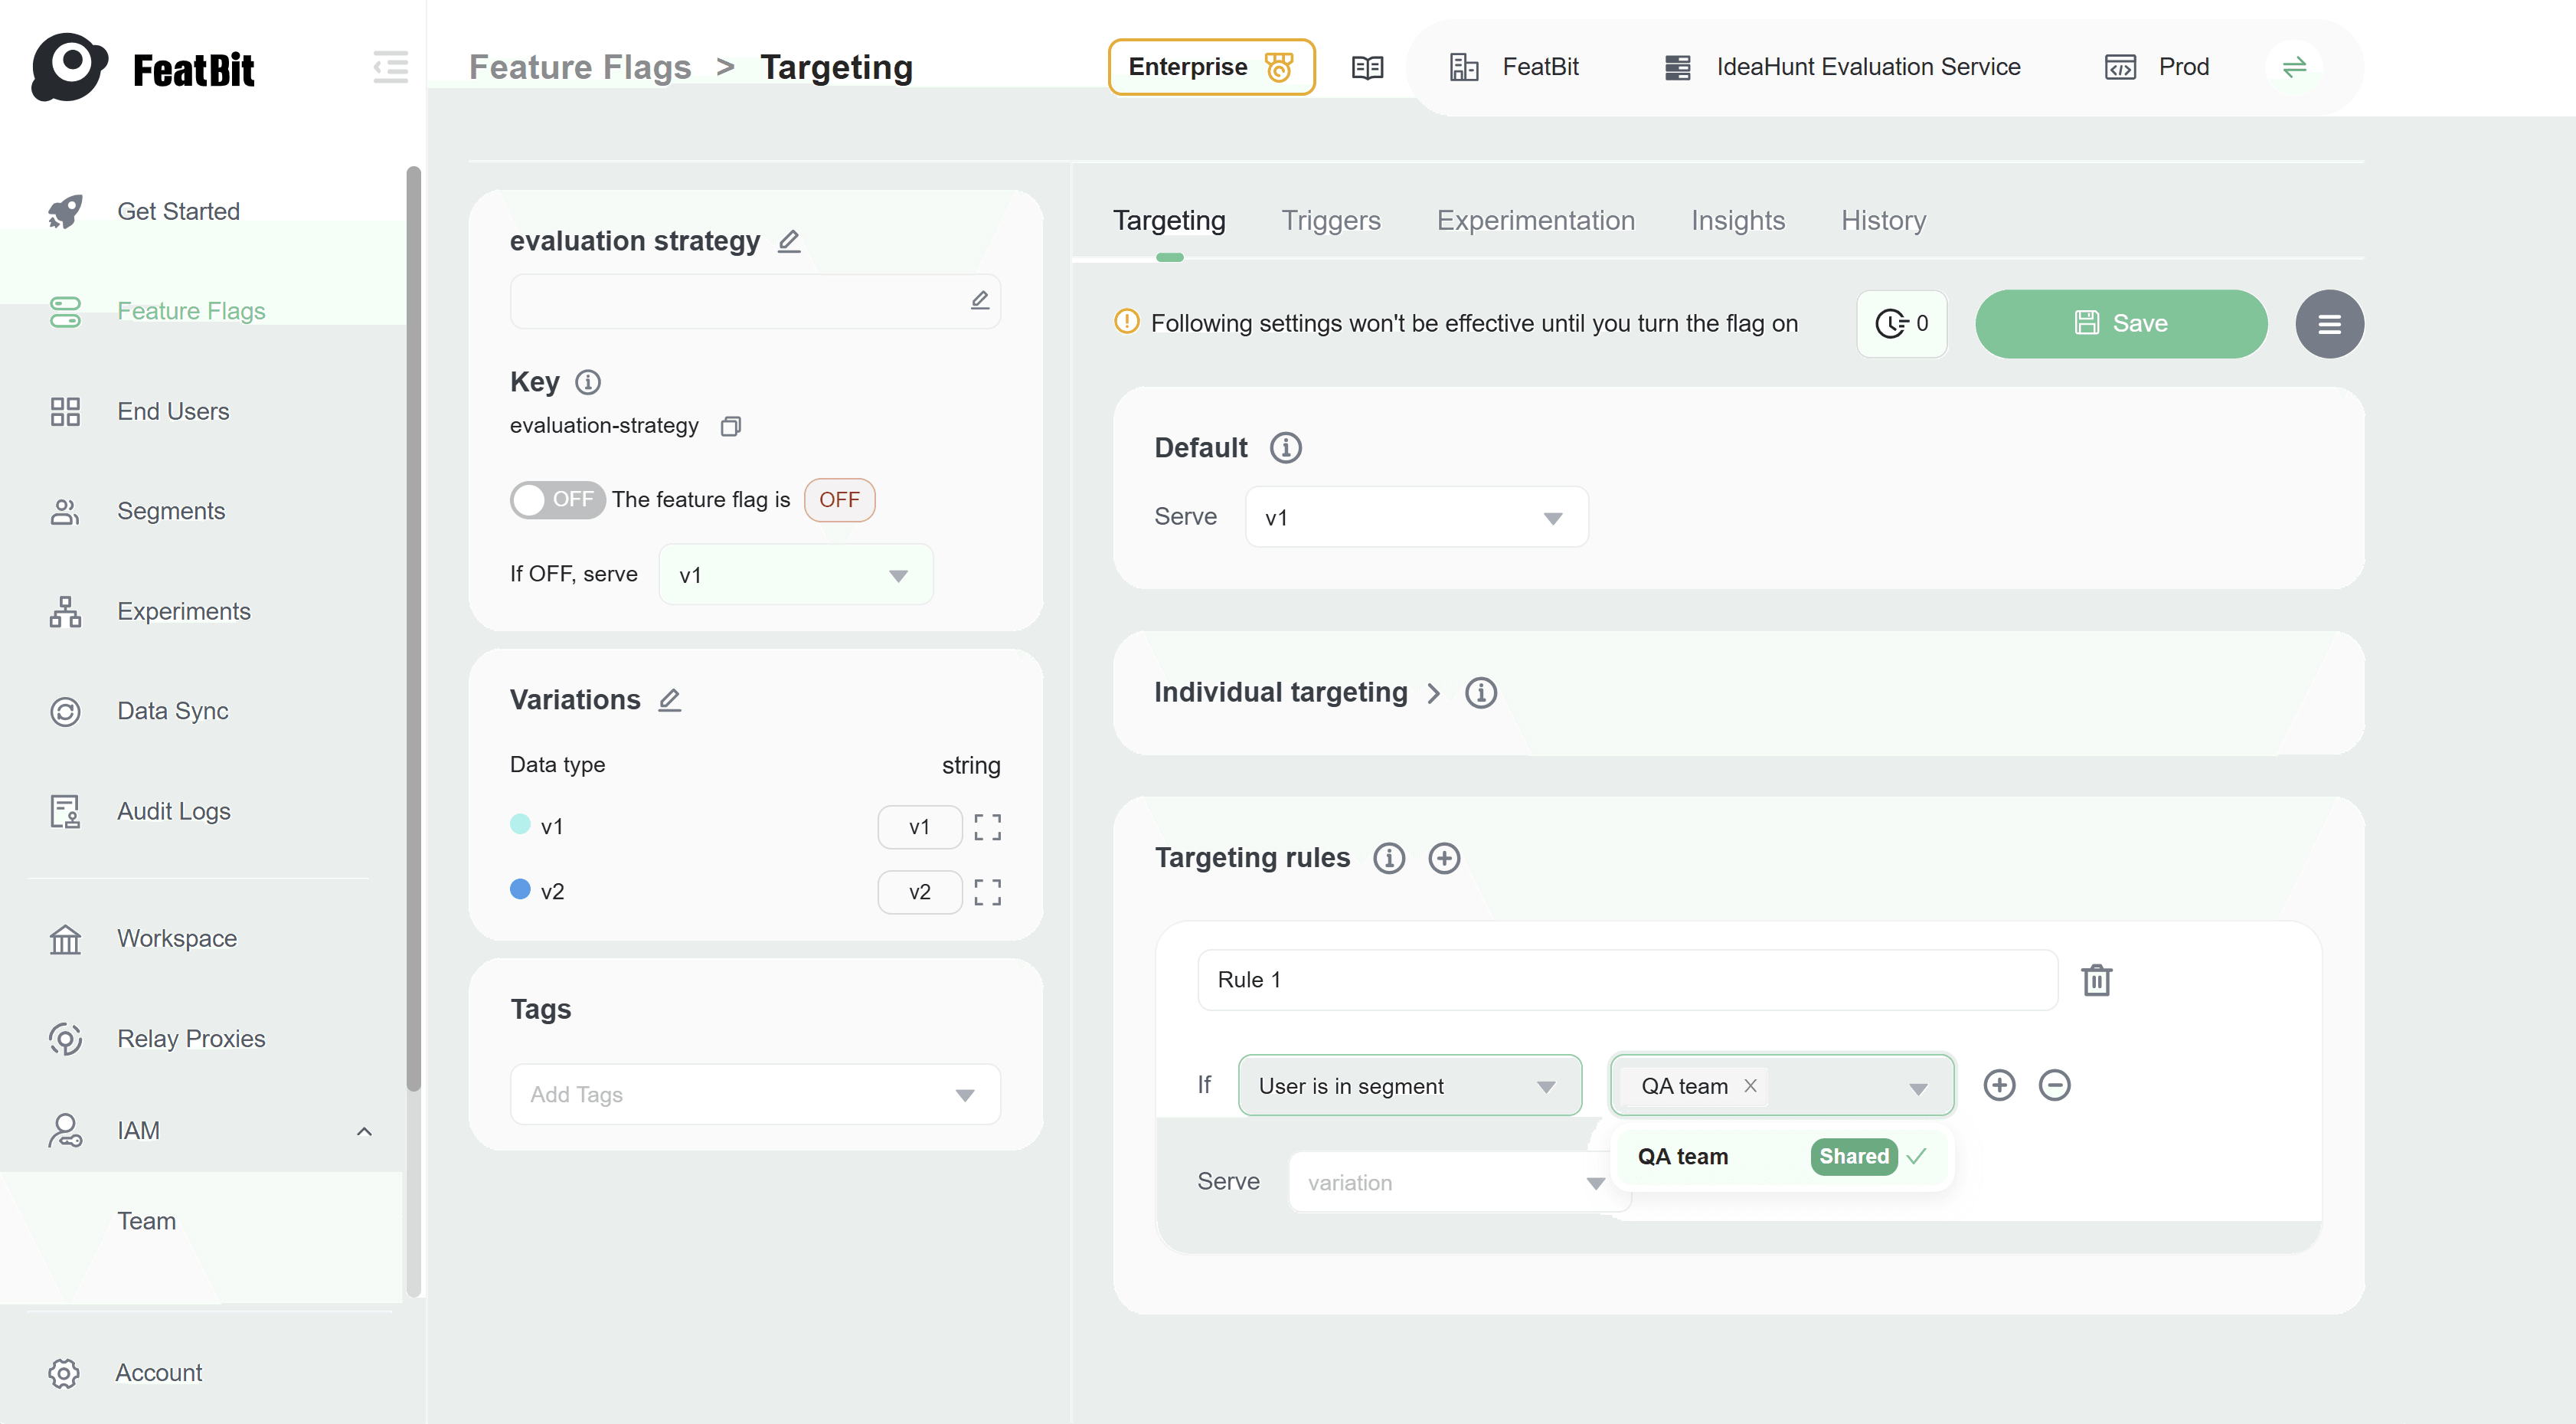The width and height of the screenshot is (2576, 1424).
Task: Open documentation via the book icon
Action: point(1366,67)
